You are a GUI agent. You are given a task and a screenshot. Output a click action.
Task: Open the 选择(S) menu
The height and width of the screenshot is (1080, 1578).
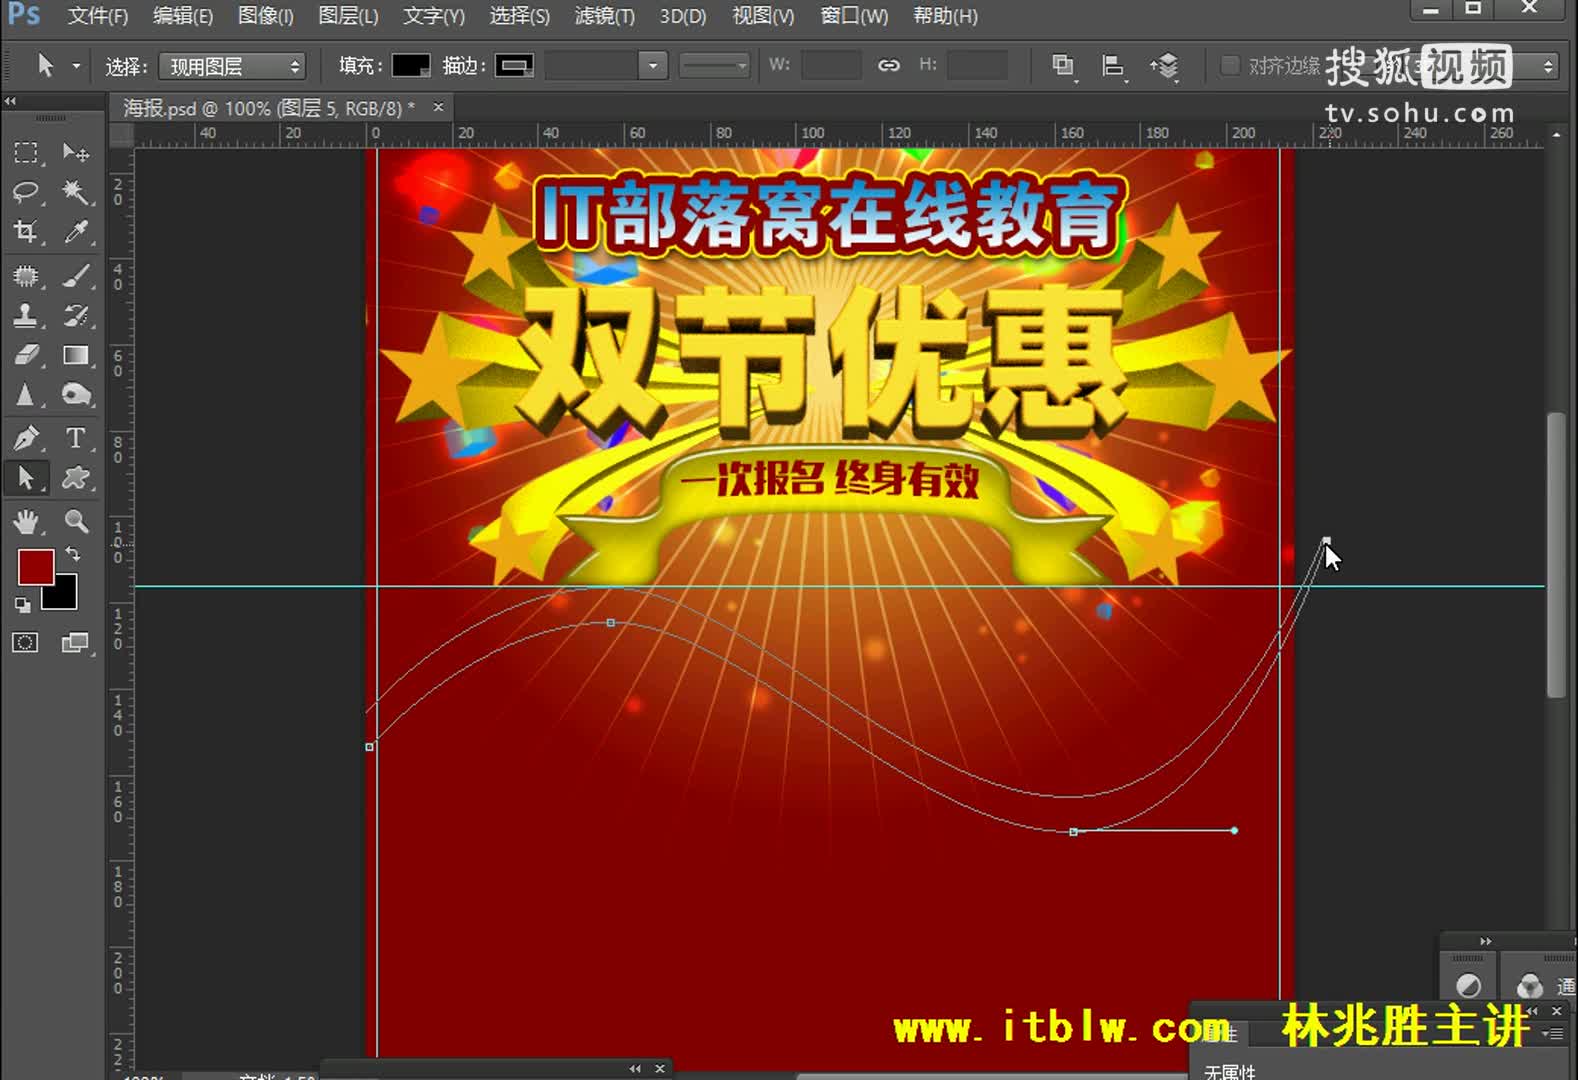520,16
